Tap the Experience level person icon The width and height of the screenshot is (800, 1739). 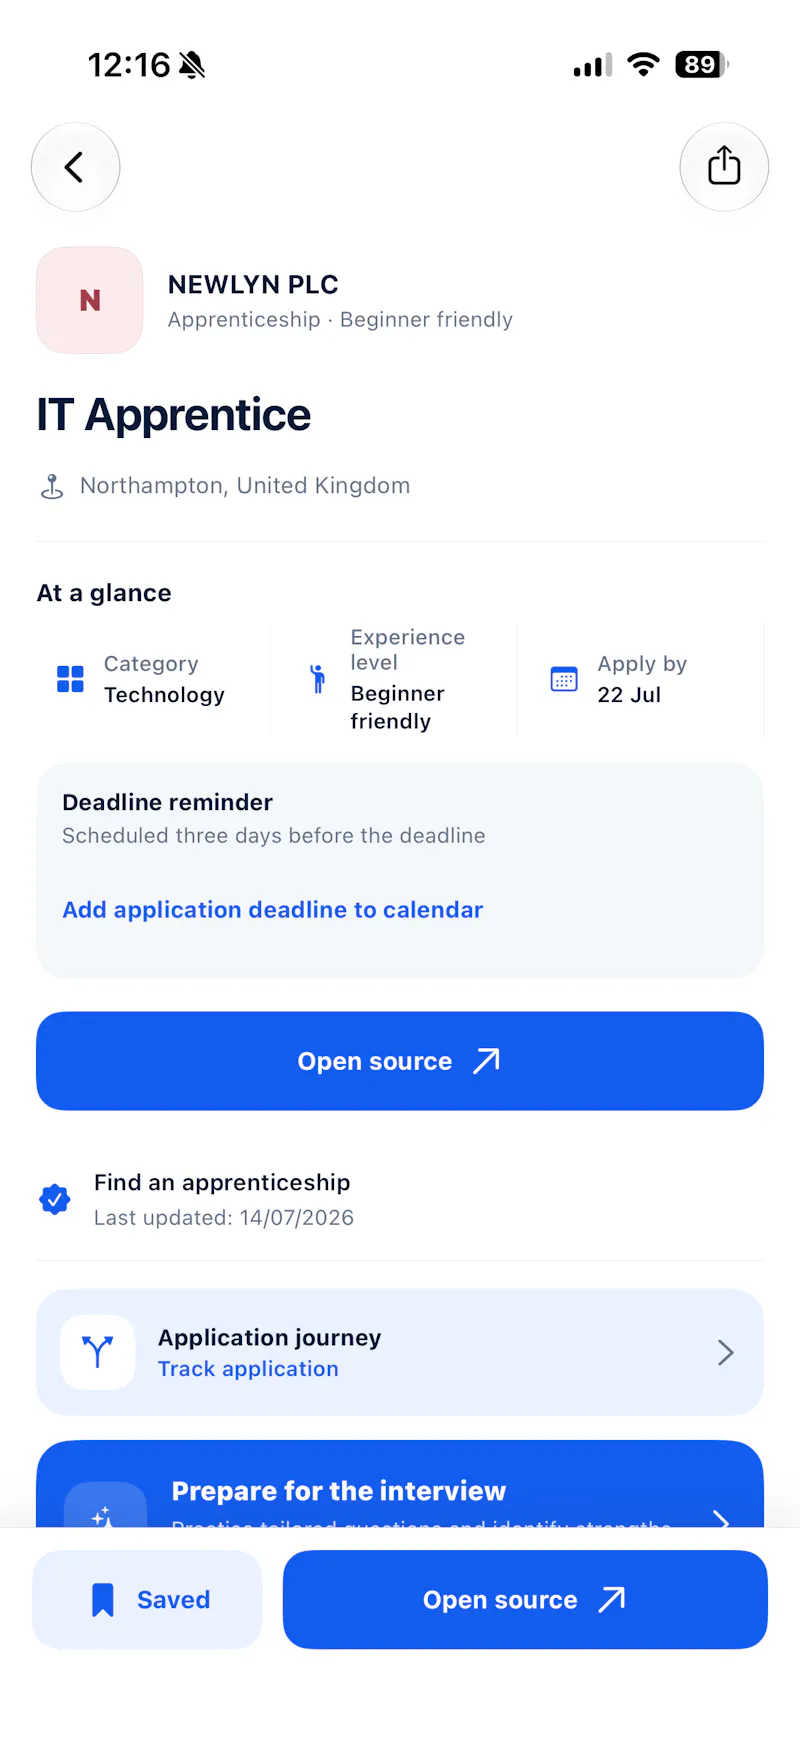click(x=318, y=679)
